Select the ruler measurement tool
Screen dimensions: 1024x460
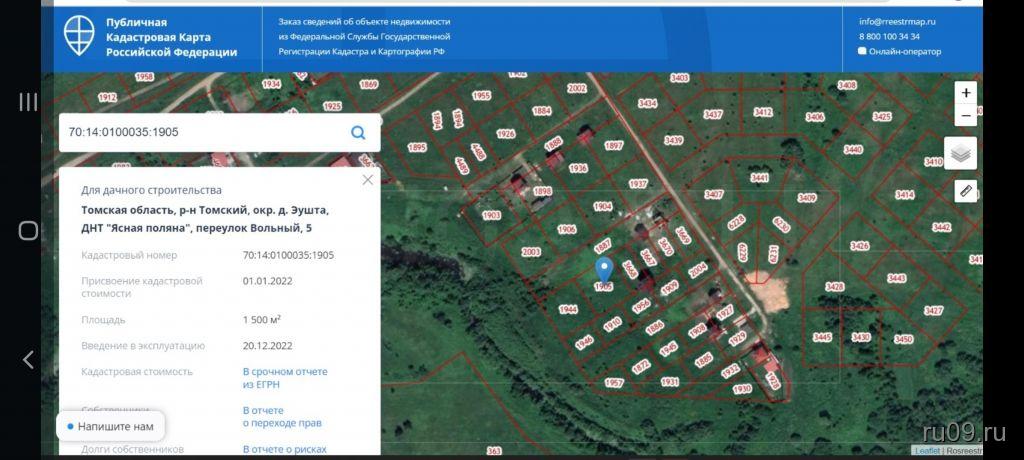[965, 190]
